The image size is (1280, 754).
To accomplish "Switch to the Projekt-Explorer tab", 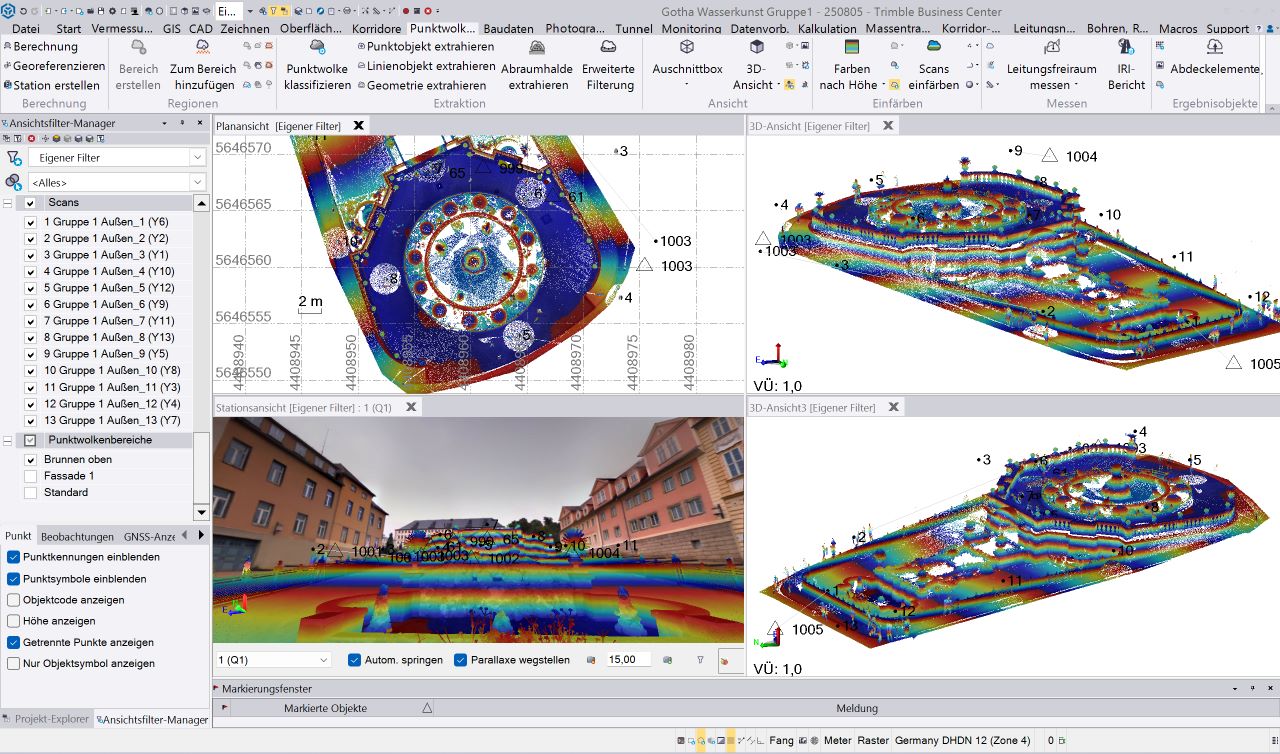I will (51, 719).
